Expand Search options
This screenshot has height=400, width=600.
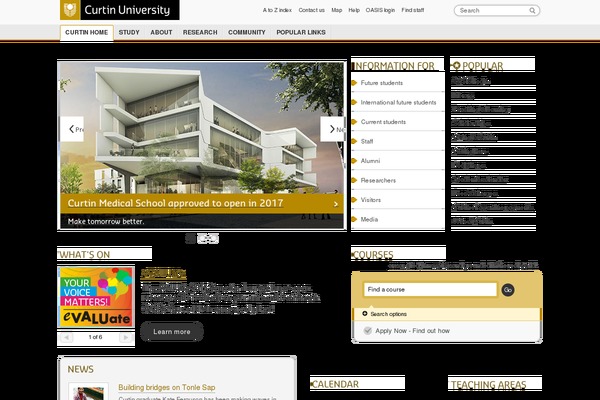pyautogui.click(x=388, y=314)
